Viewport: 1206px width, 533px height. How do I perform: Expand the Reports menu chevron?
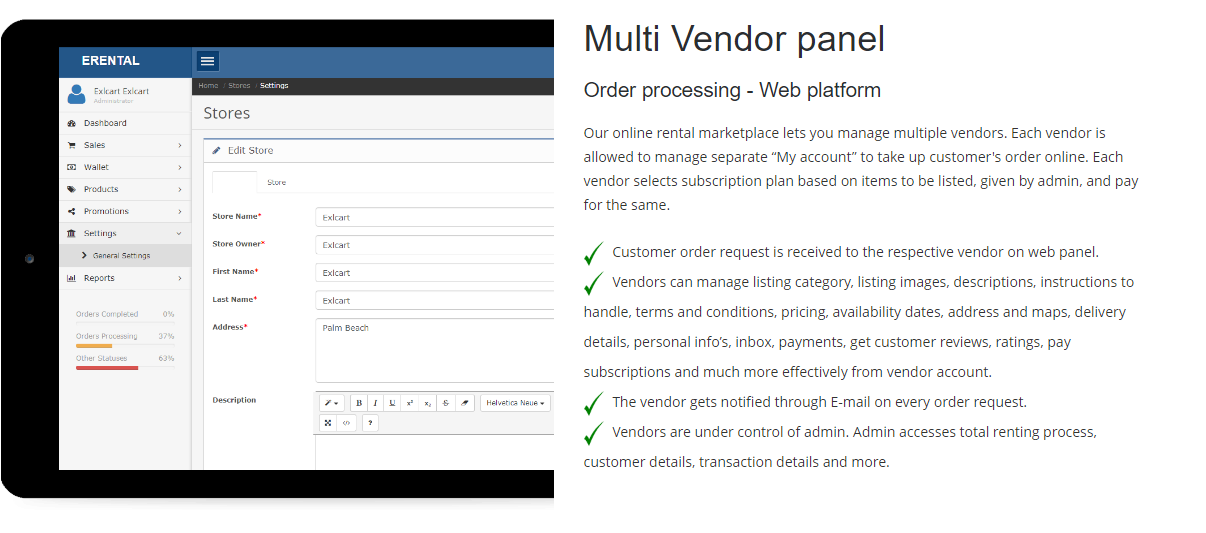click(180, 278)
